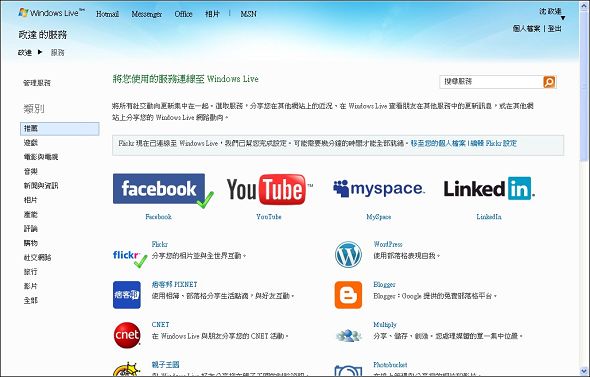Click the 個人檔案 link at top right
The image size is (590, 377).
tap(526, 29)
